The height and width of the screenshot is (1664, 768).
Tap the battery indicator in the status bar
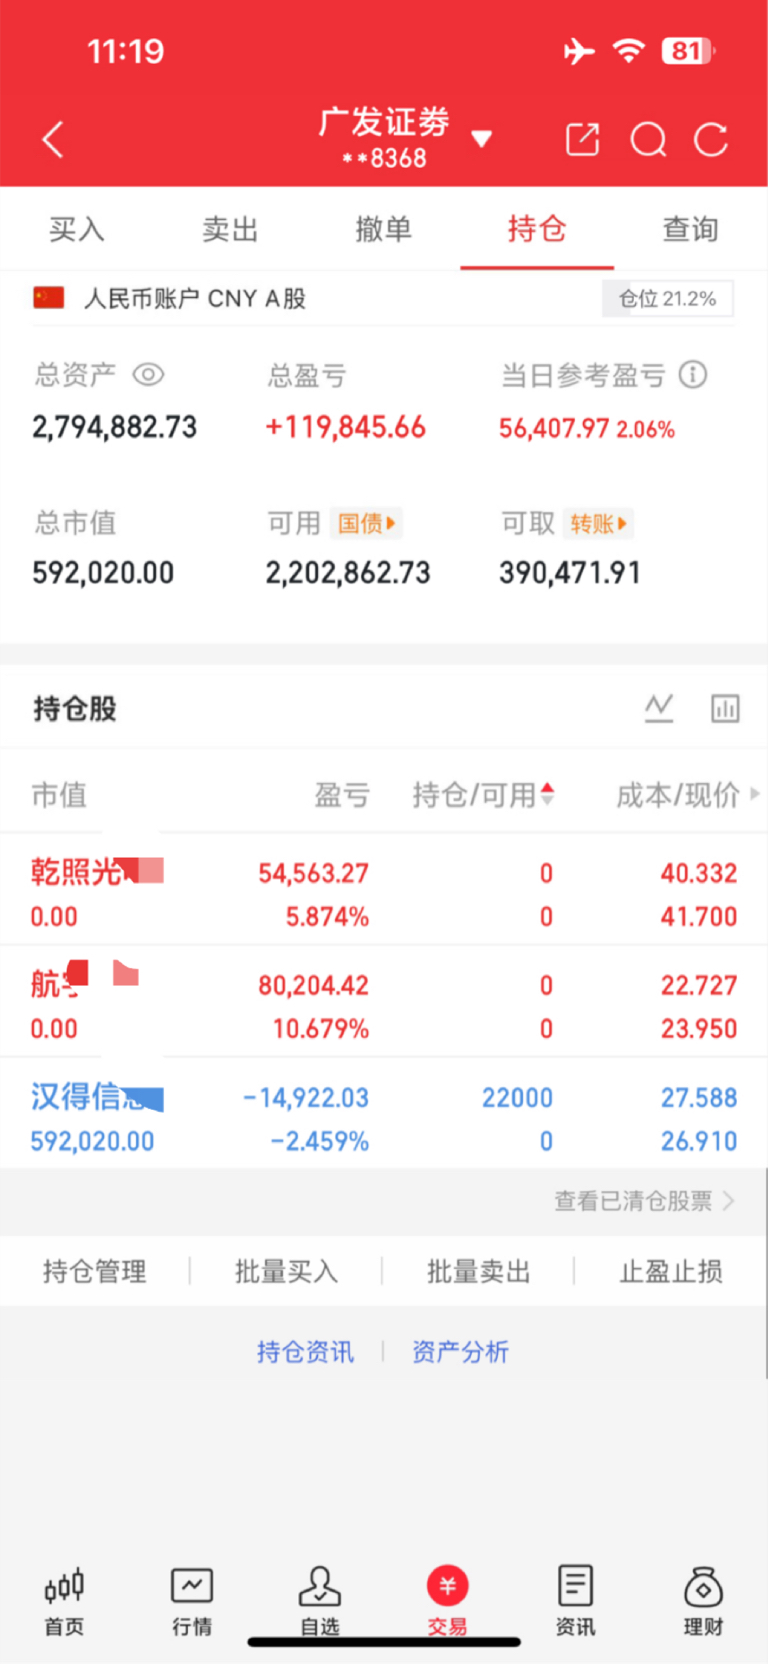pos(688,51)
